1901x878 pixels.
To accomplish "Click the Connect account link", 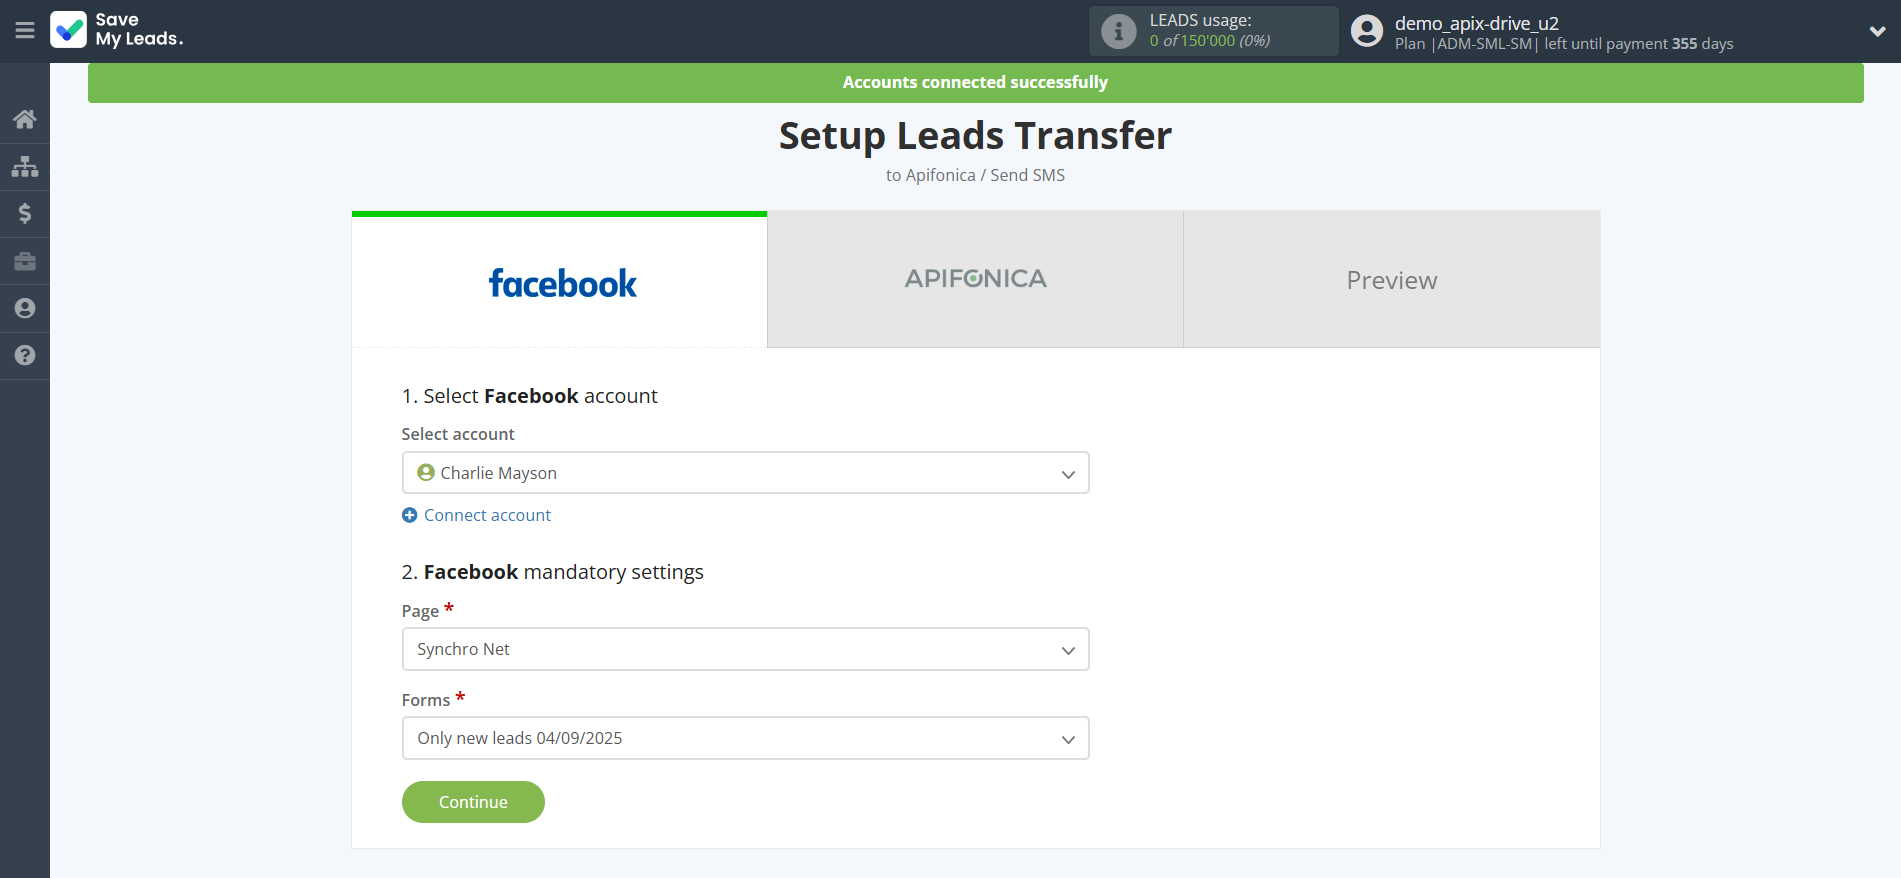I will pyautogui.click(x=487, y=515).
